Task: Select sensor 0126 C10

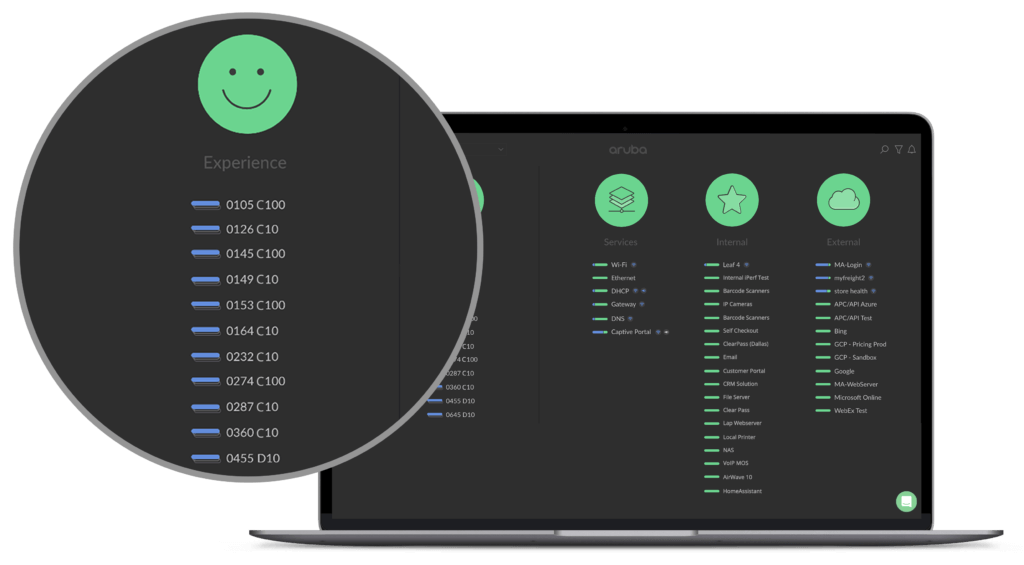Action: point(235,229)
